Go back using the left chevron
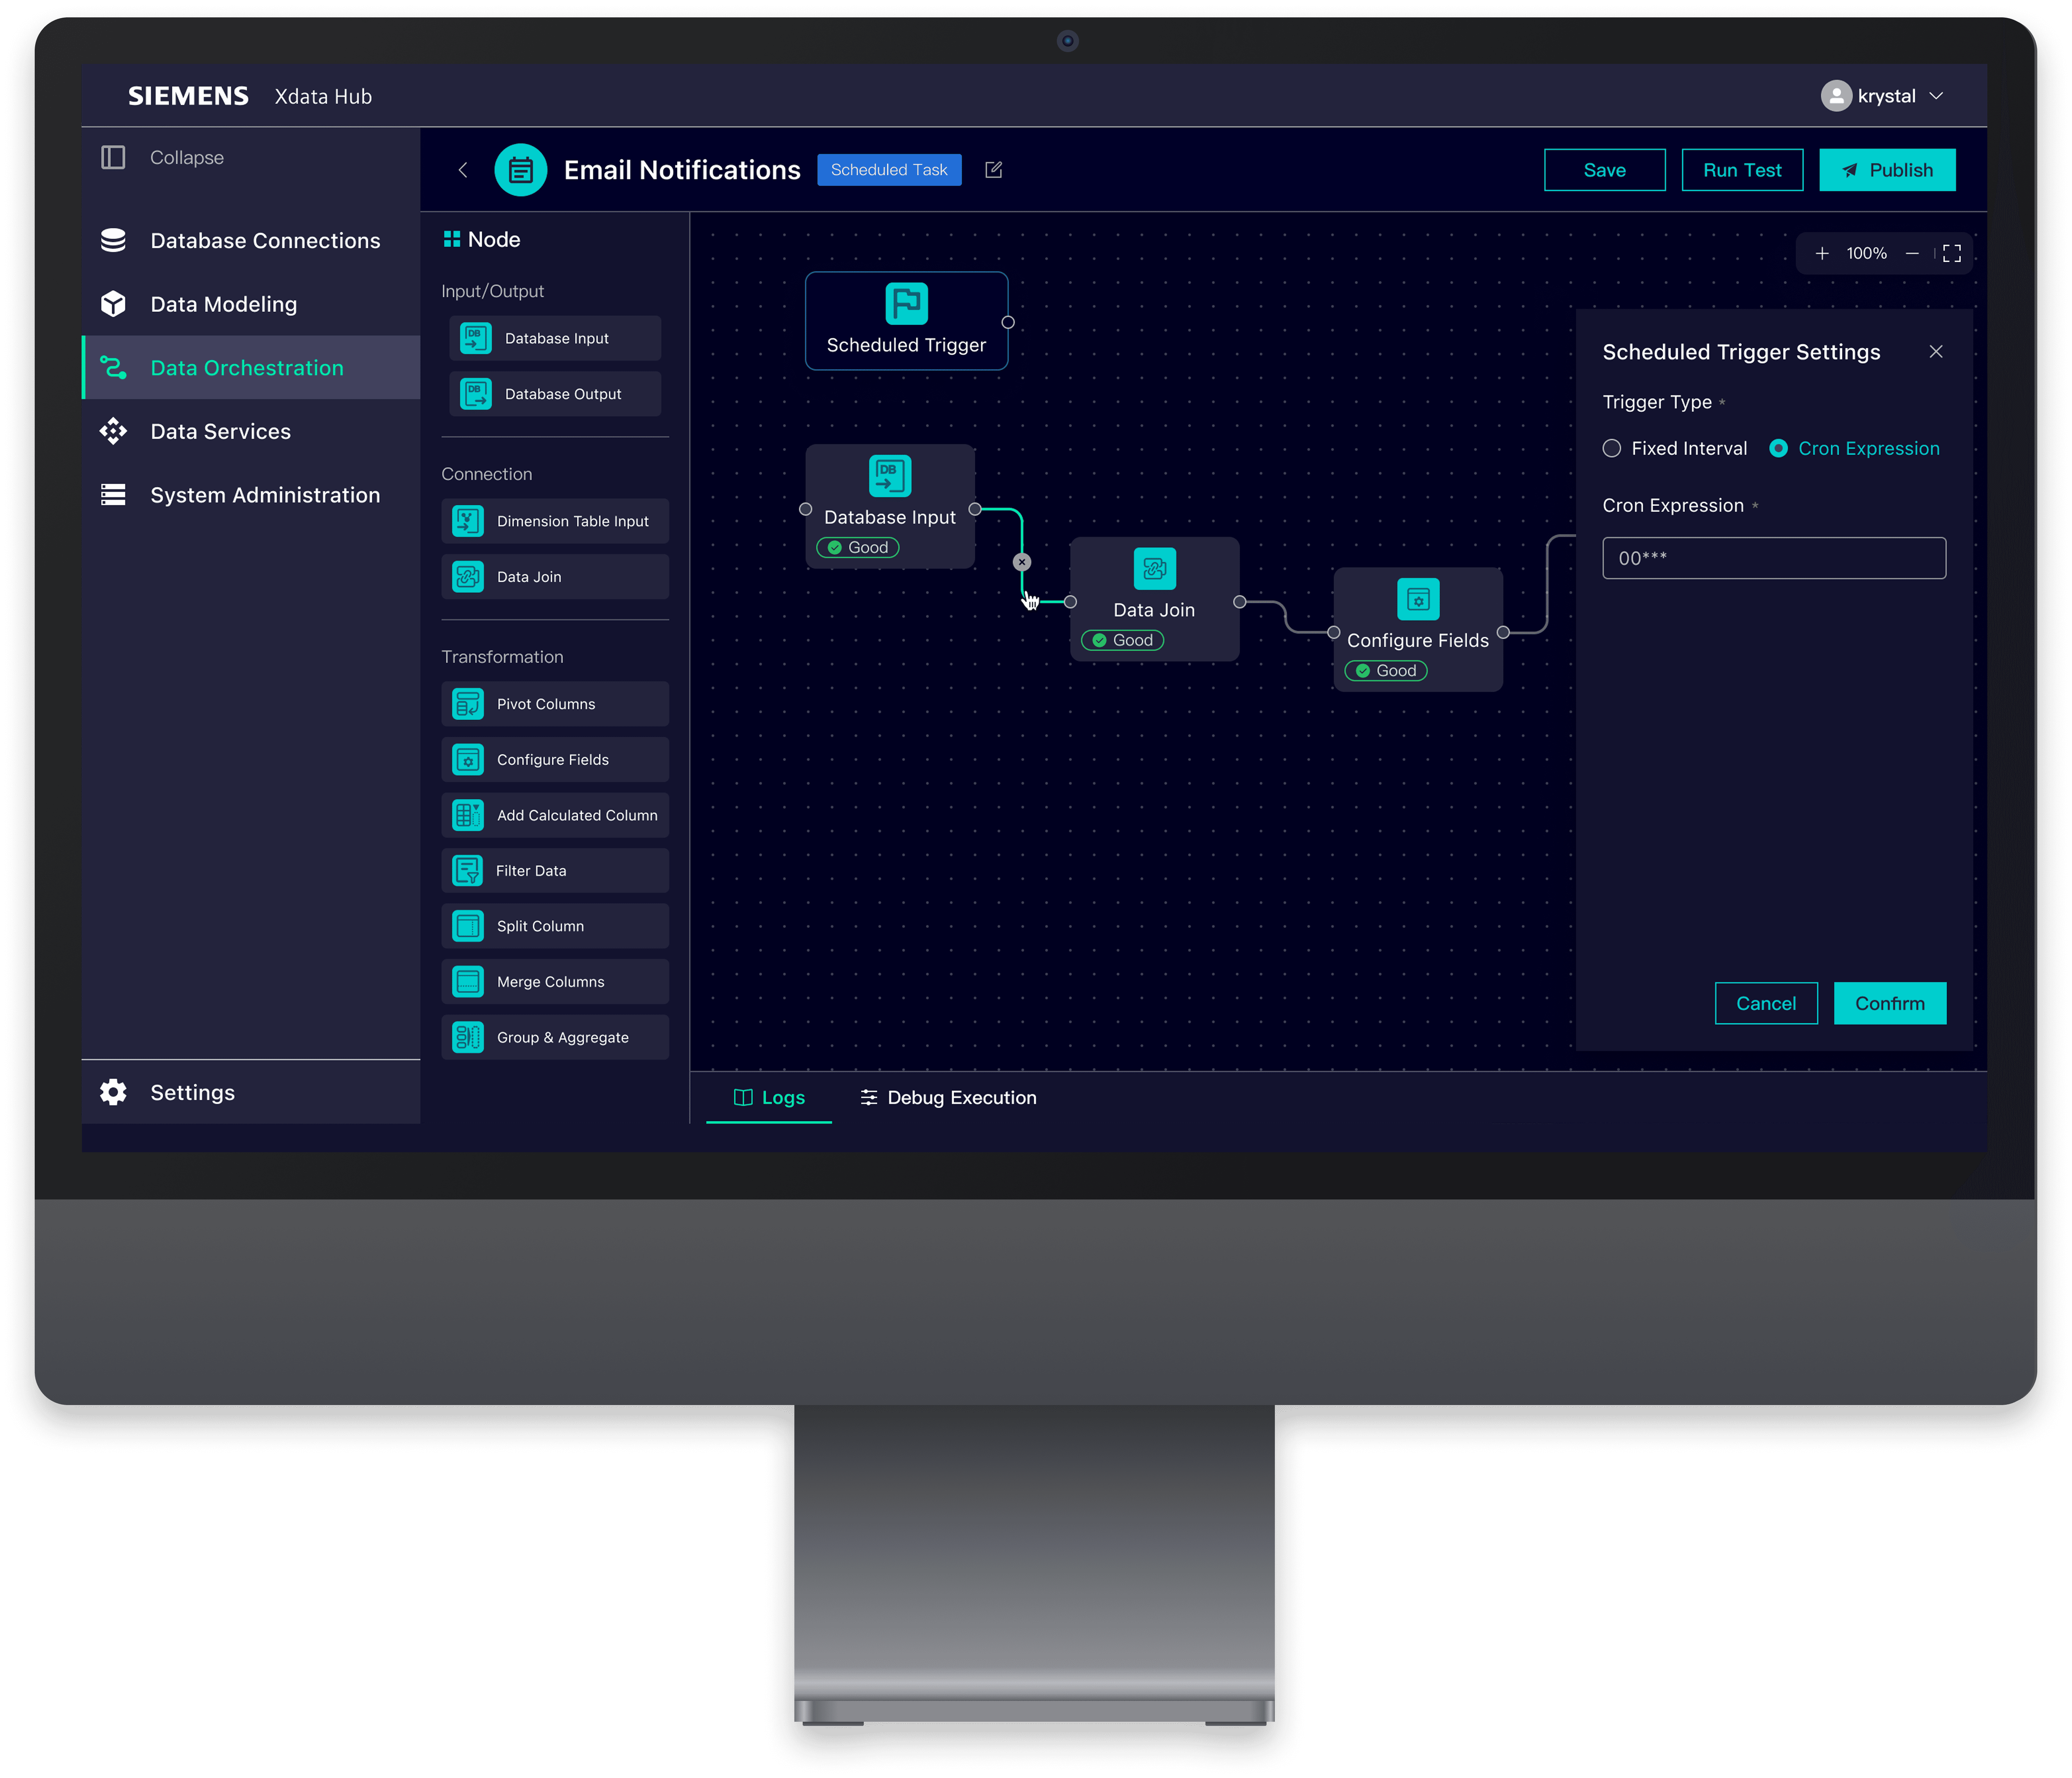This screenshot has width=2072, height=1778. [463, 170]
